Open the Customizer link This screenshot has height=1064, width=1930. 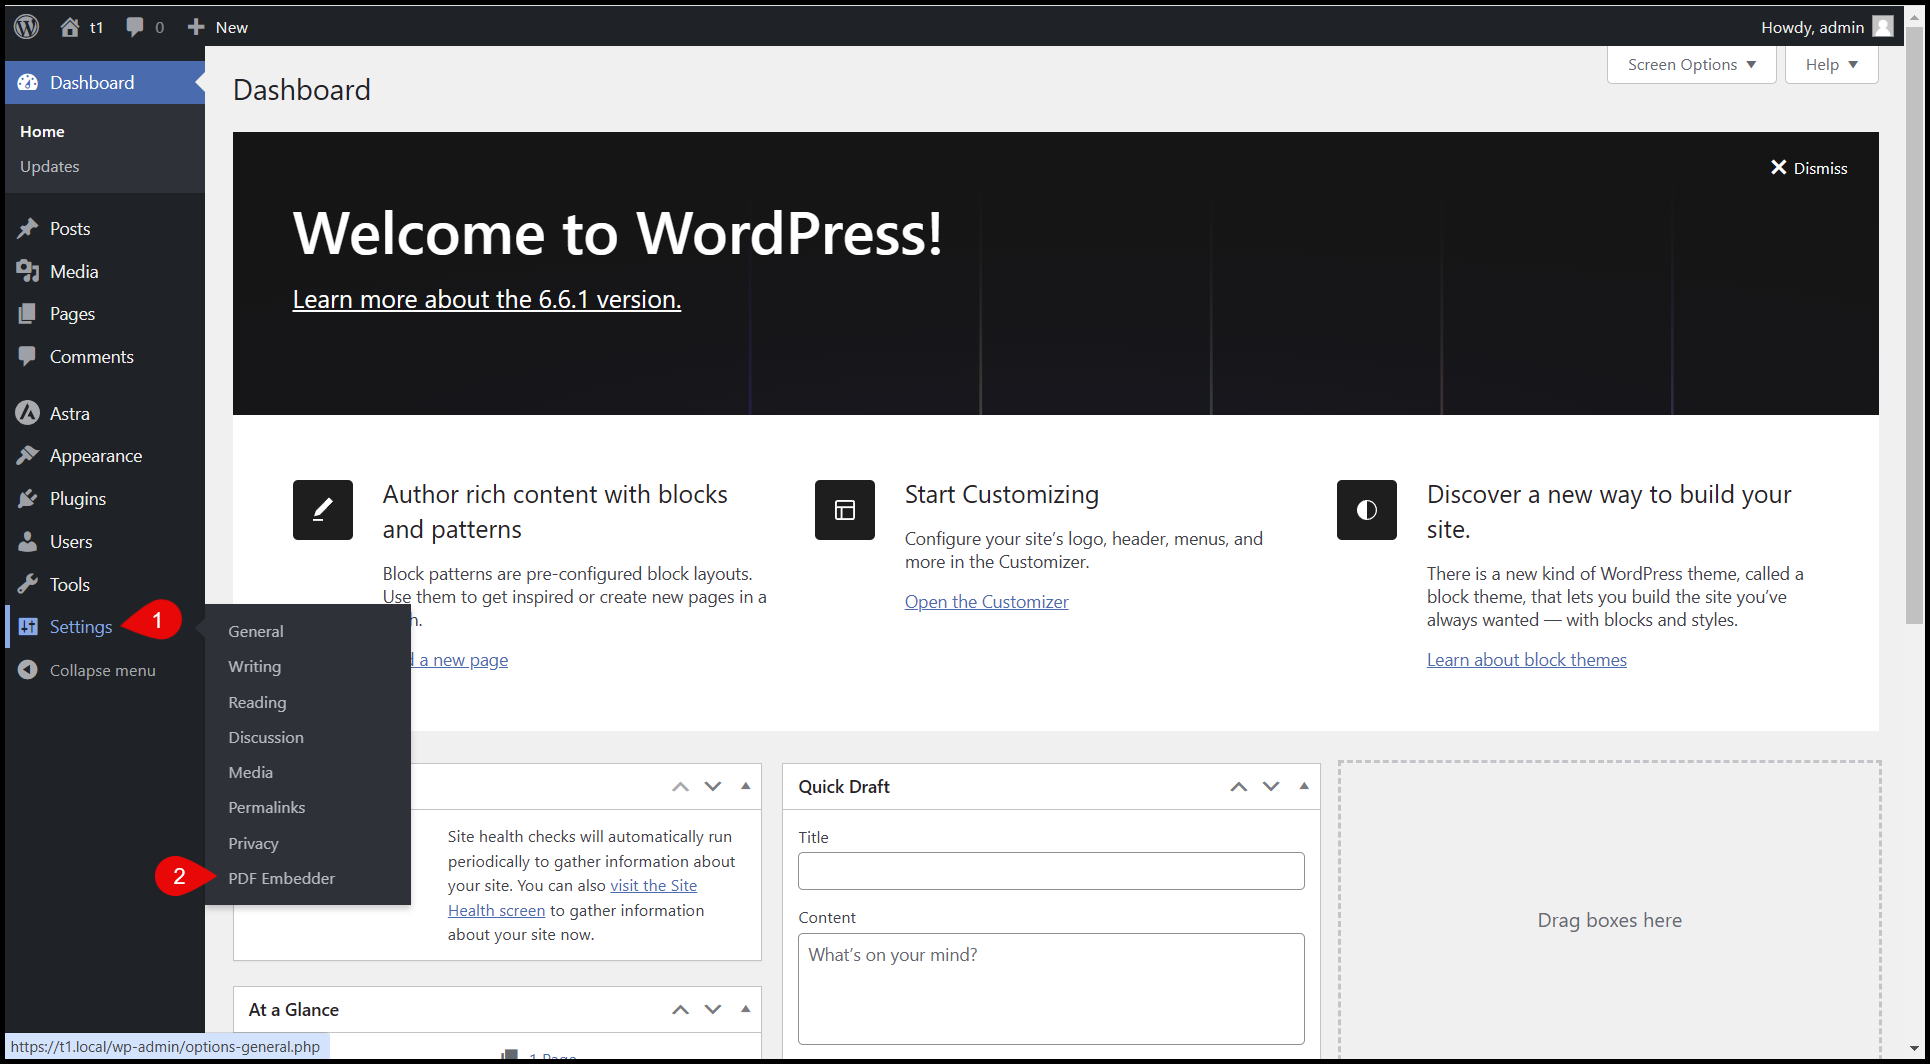click(986, 601)
